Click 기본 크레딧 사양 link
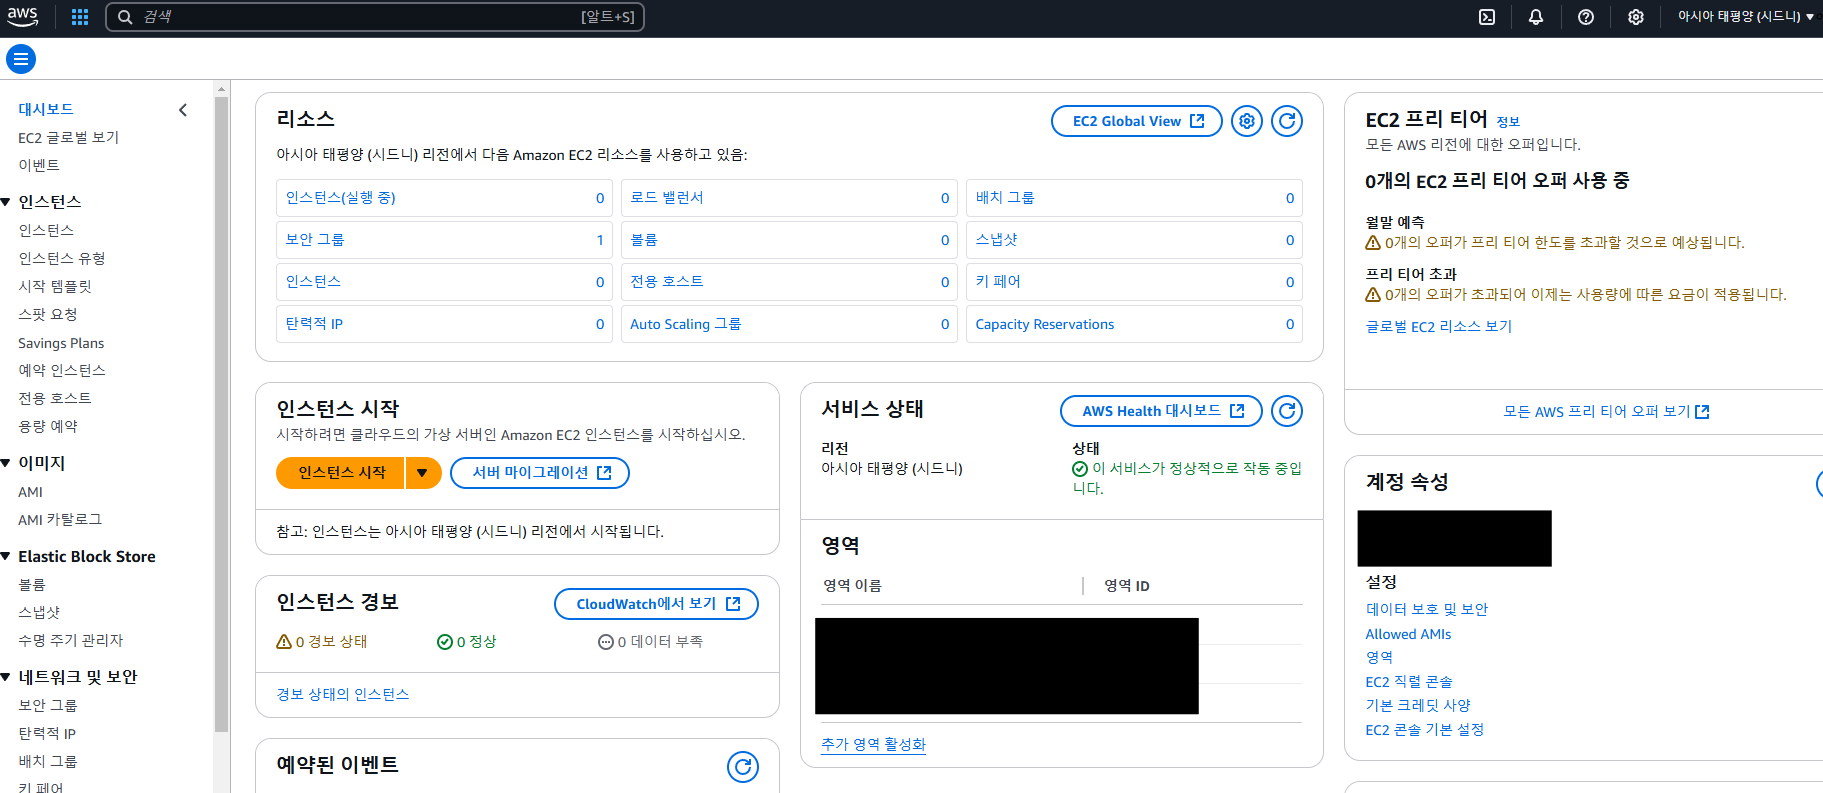 coord(1418,705)
